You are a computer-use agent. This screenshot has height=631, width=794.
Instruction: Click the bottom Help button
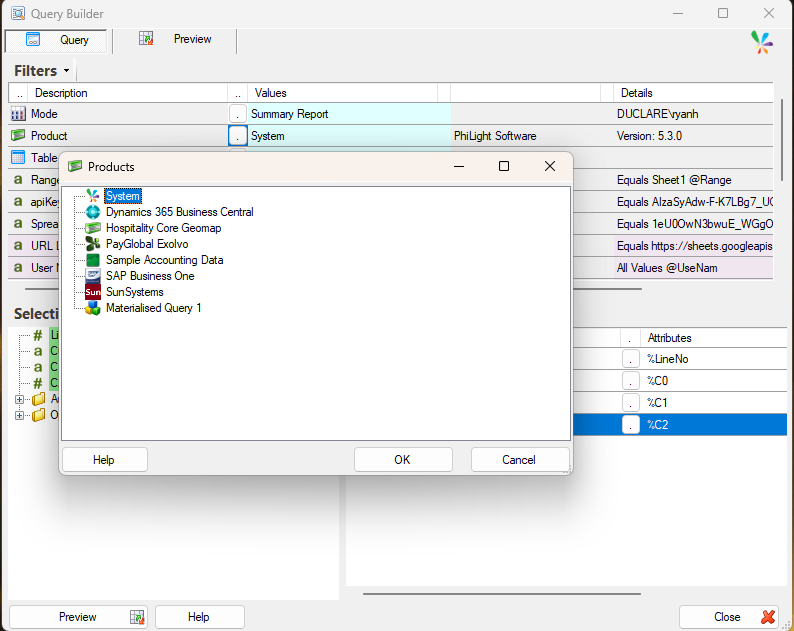tap(199, 617)
